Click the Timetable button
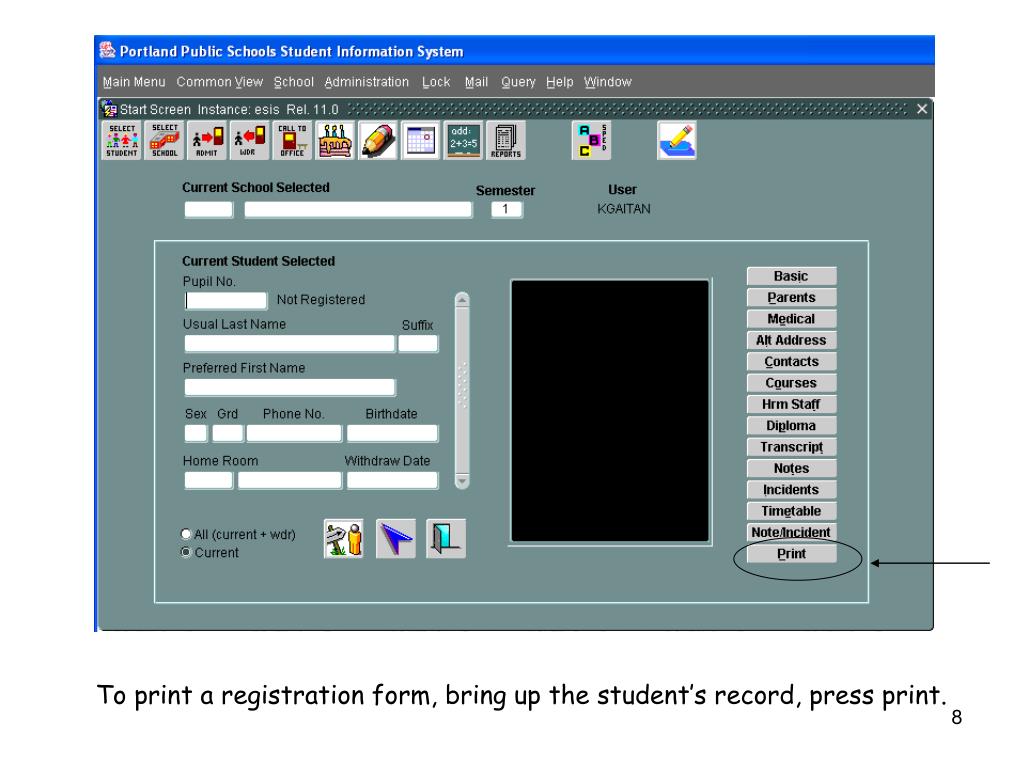The image size is (1024, 768). 792,511
